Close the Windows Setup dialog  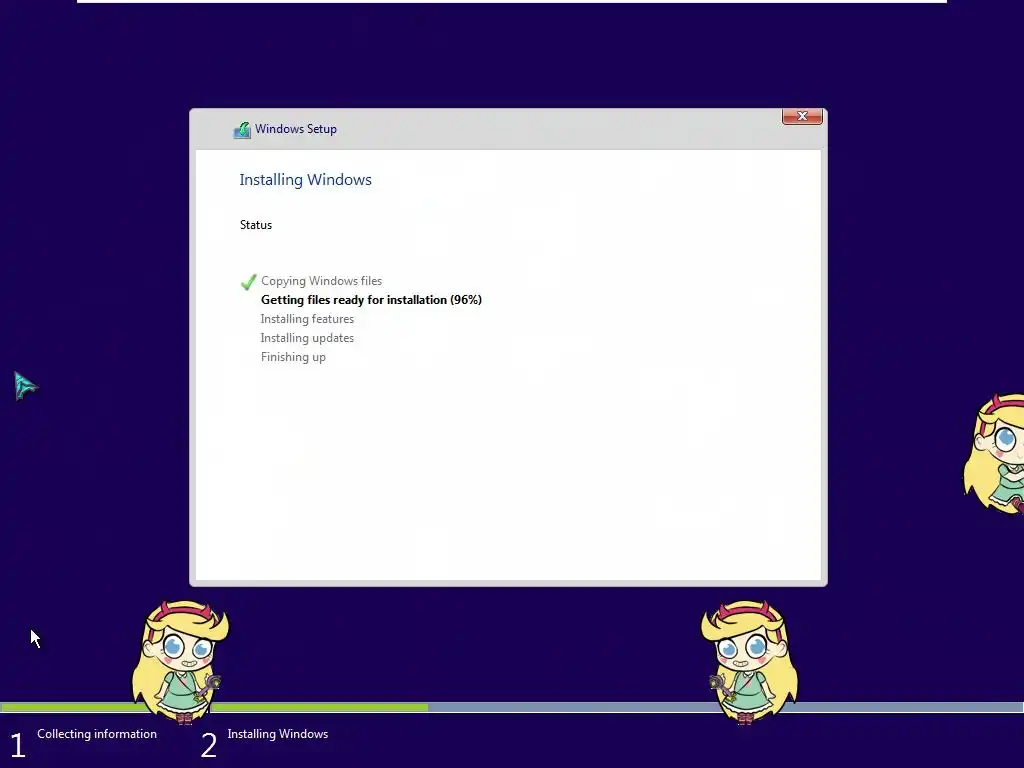[x=802, y=116]
